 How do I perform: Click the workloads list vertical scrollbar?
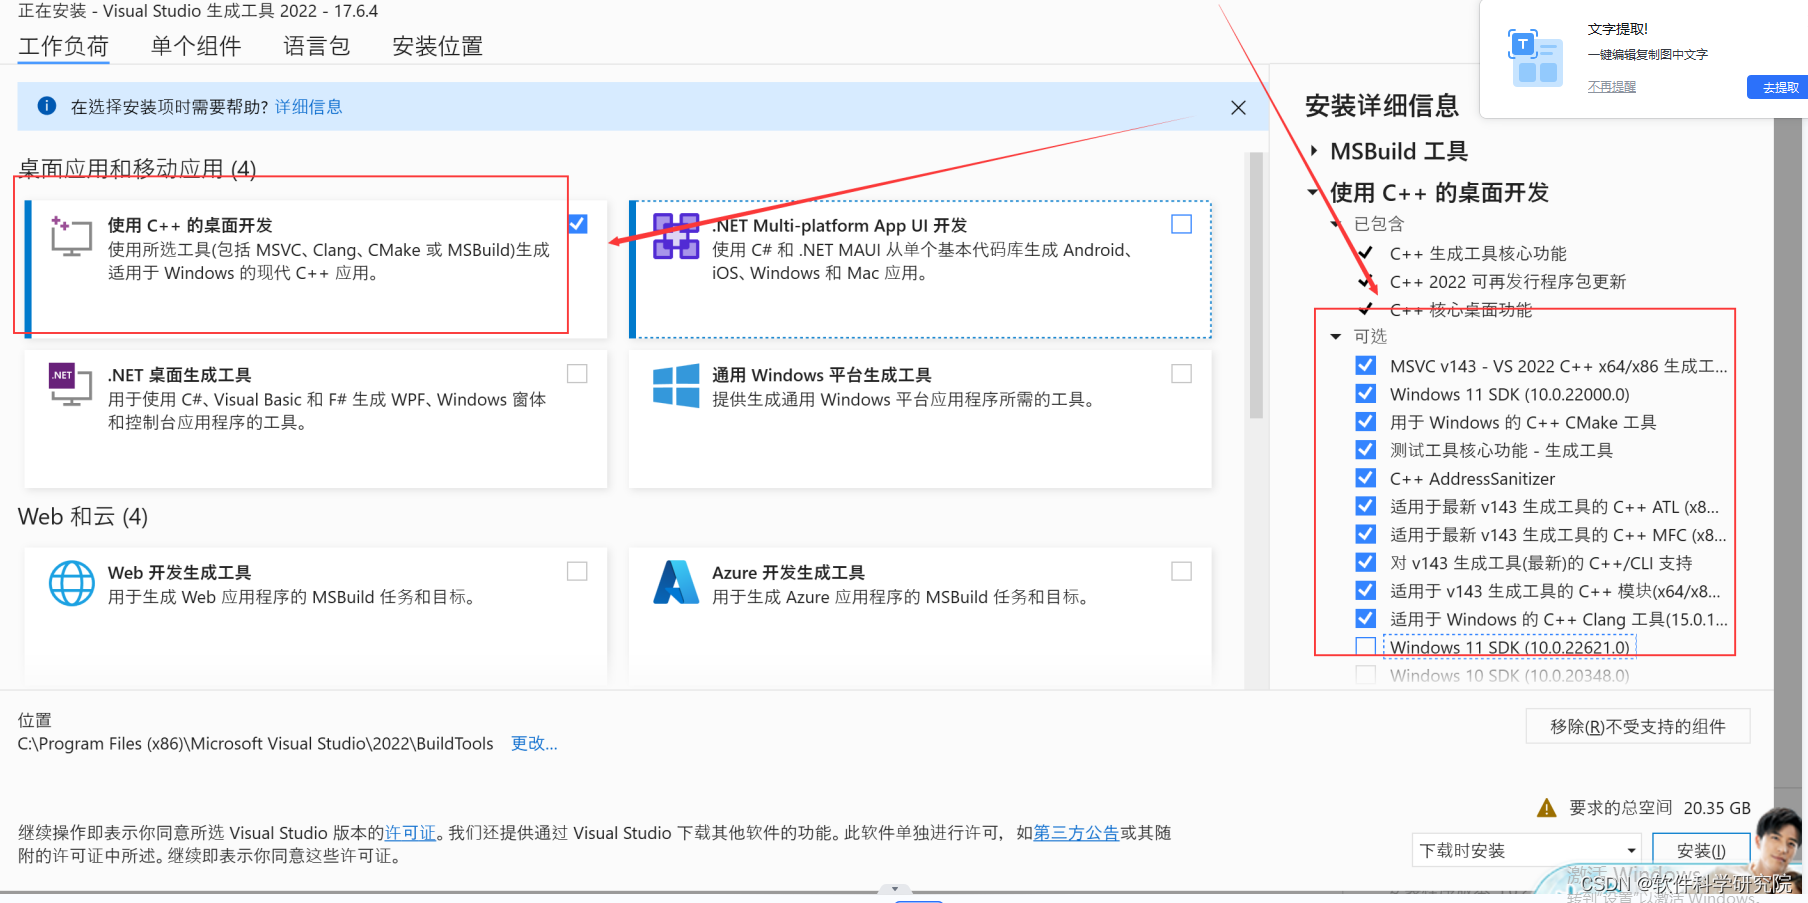pos(1256,285)
